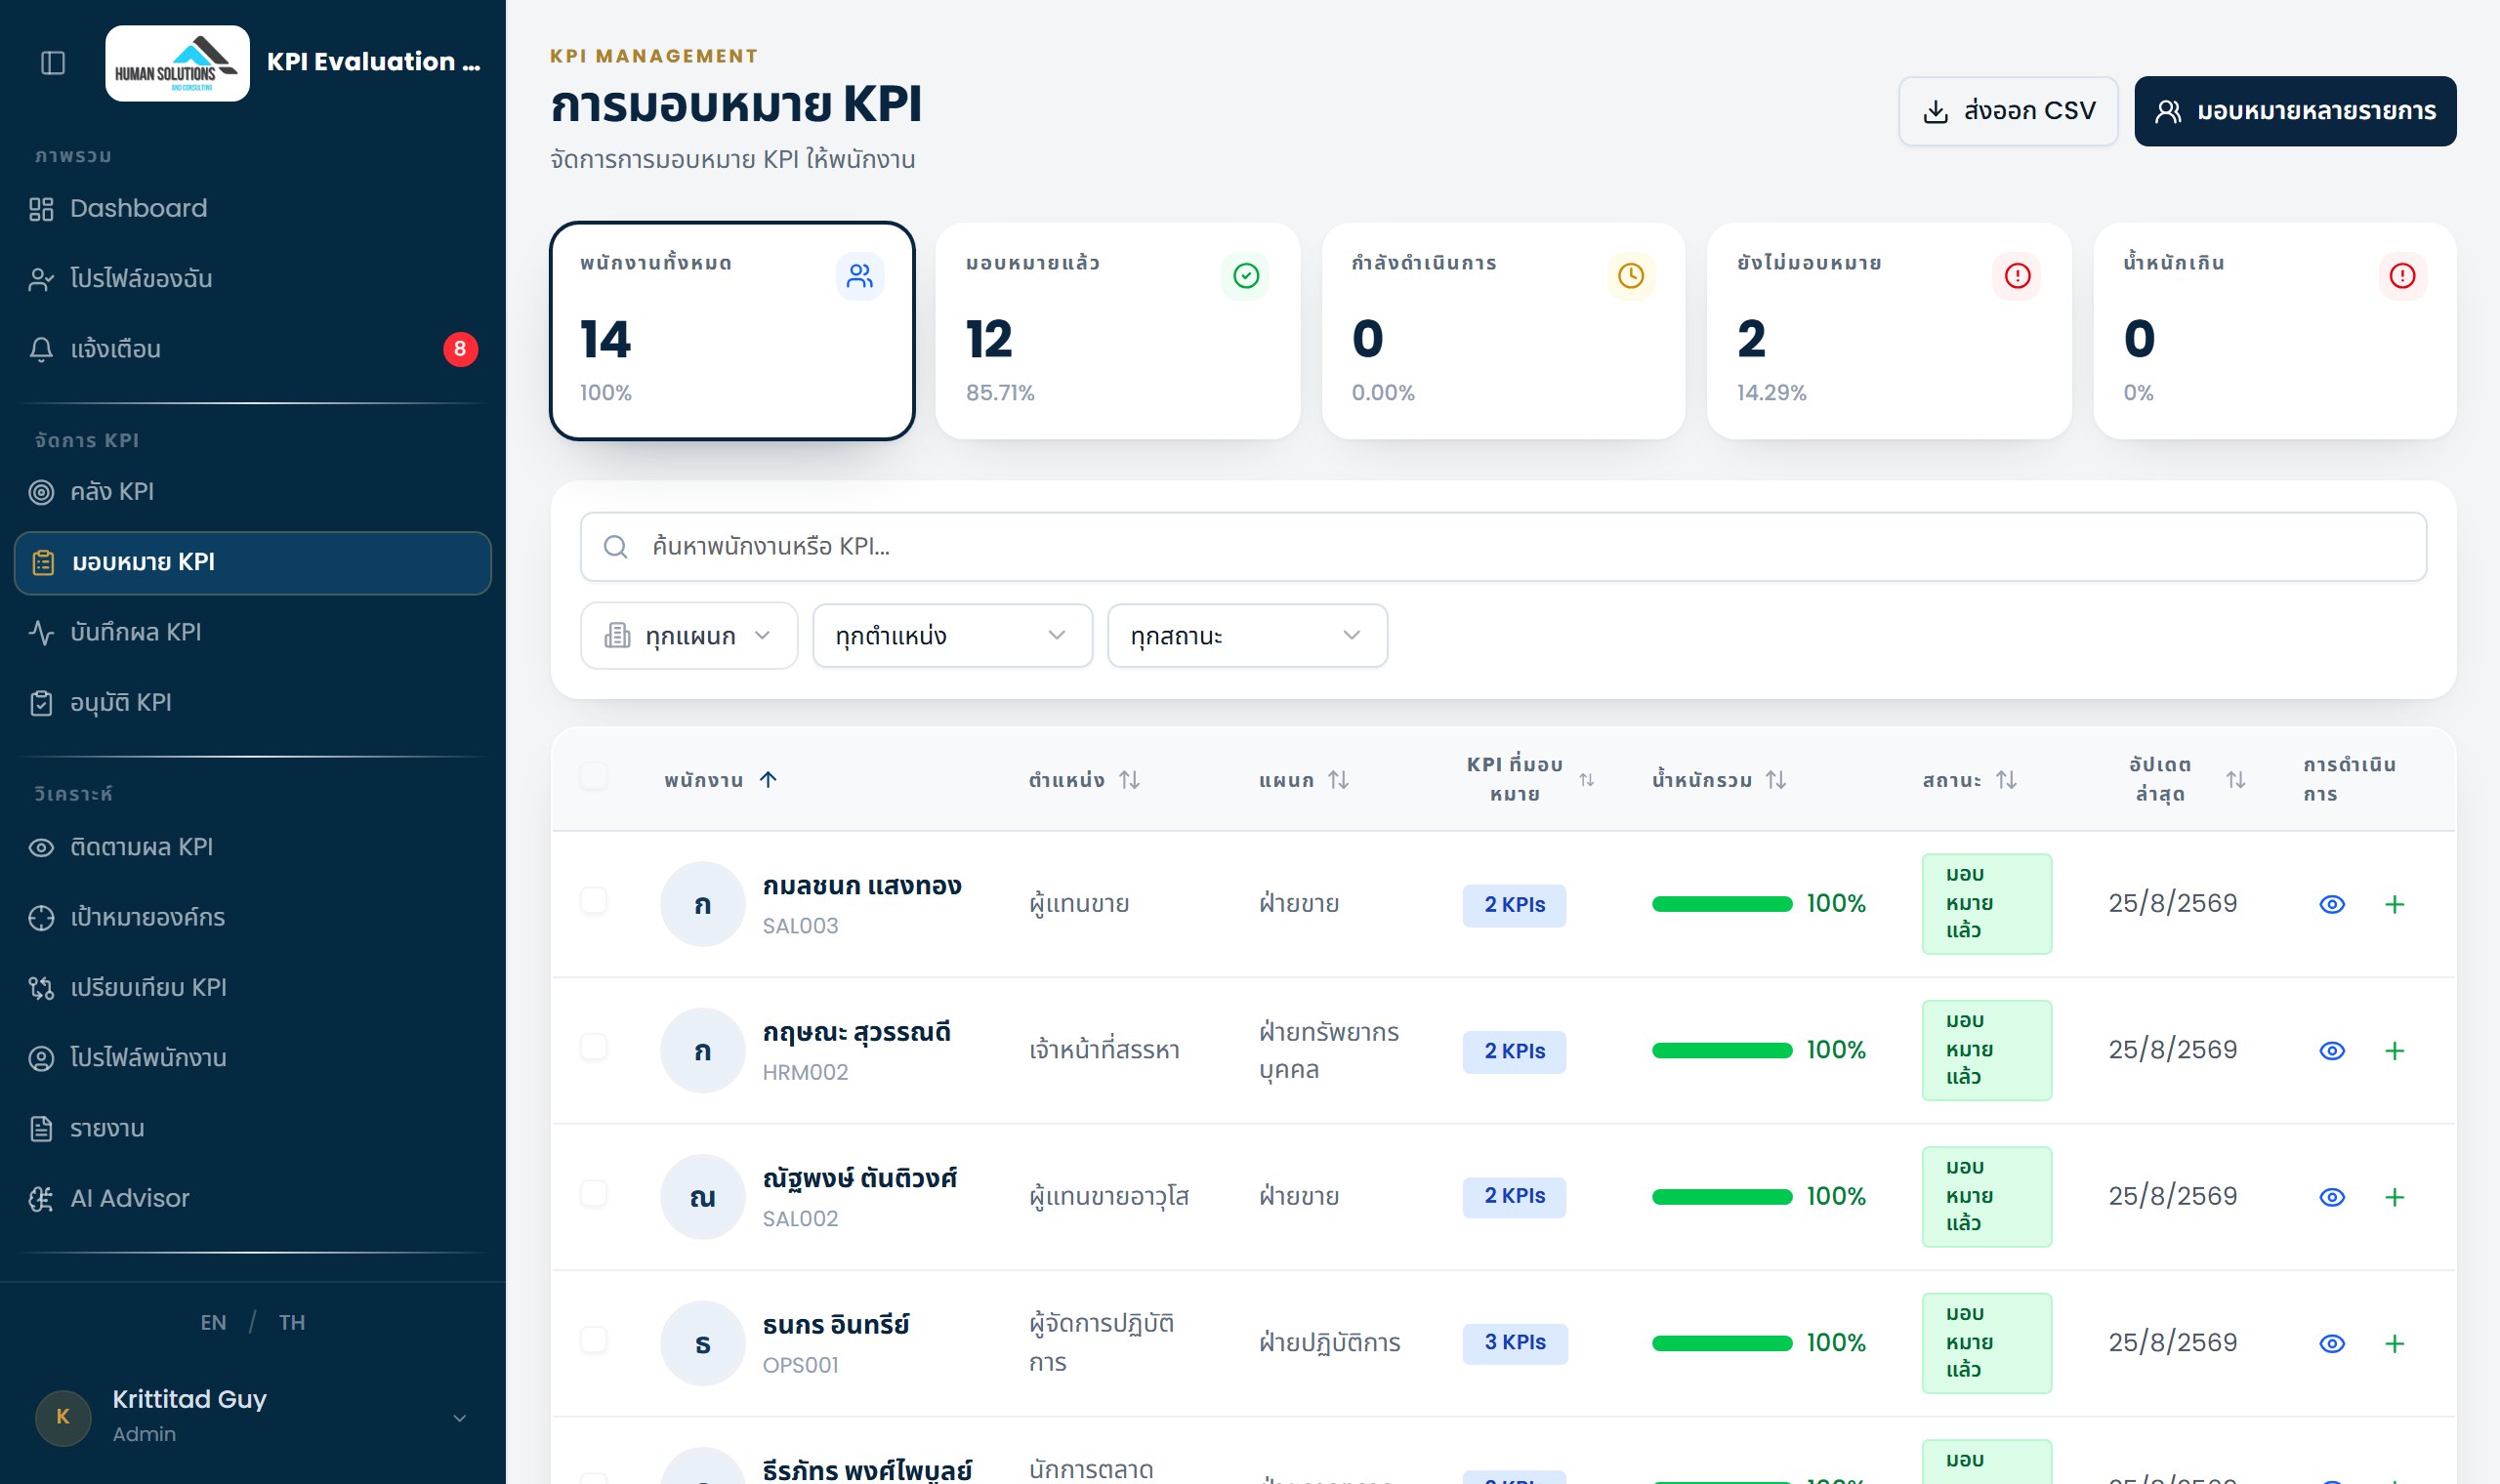Image resolution: width=2500 pixels, height=1484 pixels.
Task: Add KPI for ธนกร อินทรีย์ (plus icon)
Action: (x=2394, y=1344)
